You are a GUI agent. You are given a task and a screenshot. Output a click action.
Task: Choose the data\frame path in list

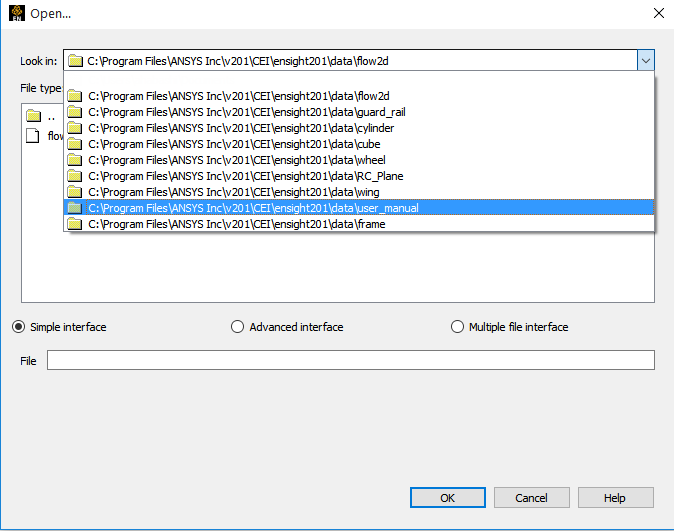click(359, 224)
